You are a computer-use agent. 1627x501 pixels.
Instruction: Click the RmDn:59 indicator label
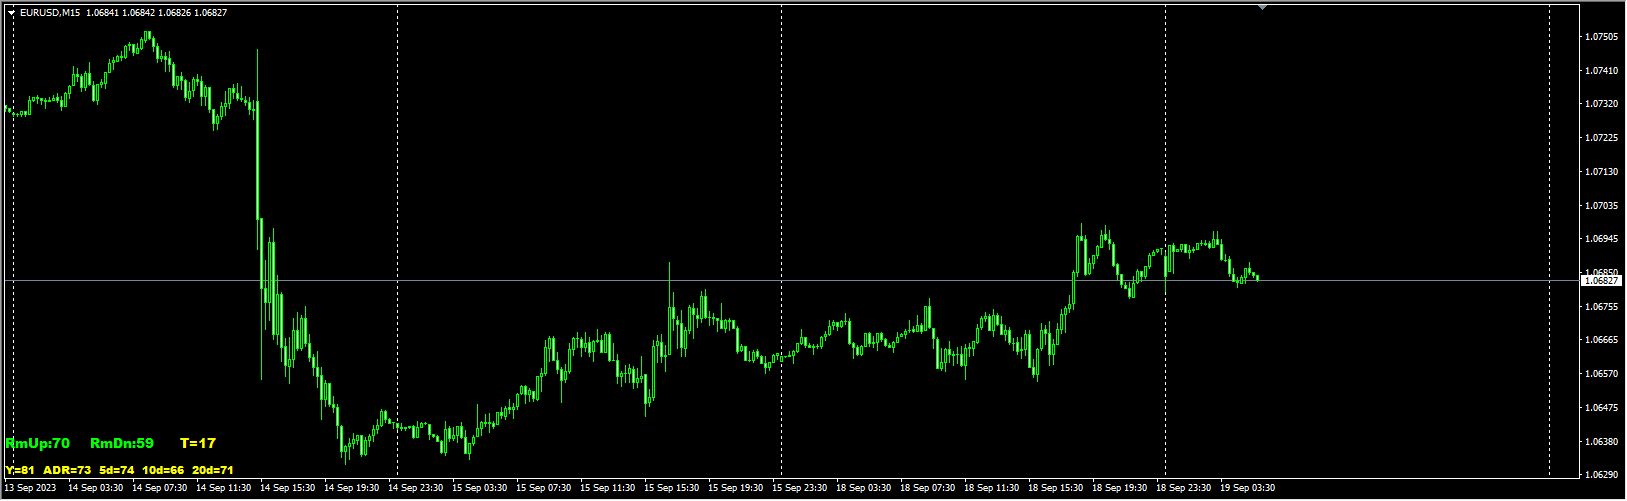pyautogui.click(x=122, y=443)
